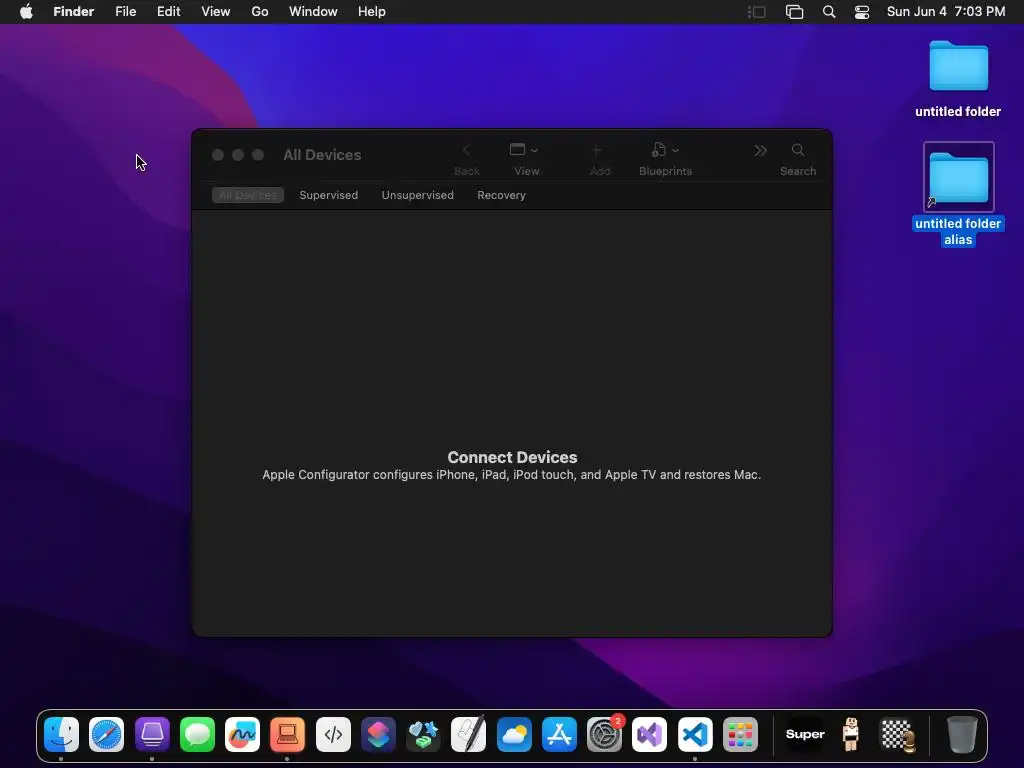The height and width of the screenshot is (768, 1024).
Task: Click the Stage Manager menu bar icon
Action: (757, 12)
